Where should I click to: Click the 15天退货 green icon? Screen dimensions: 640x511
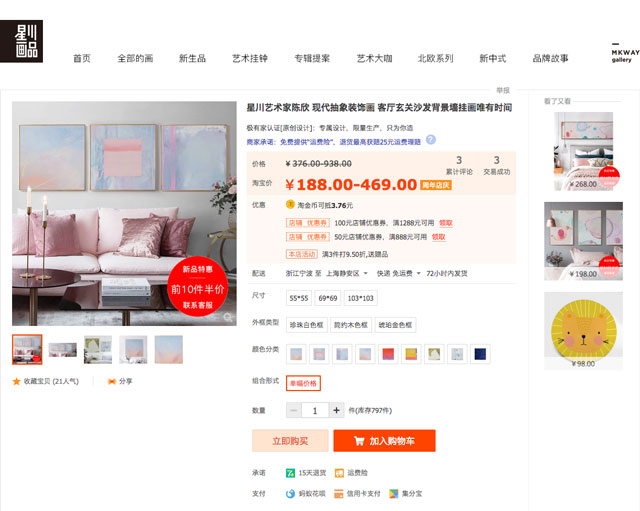click(x=290, y=473)
